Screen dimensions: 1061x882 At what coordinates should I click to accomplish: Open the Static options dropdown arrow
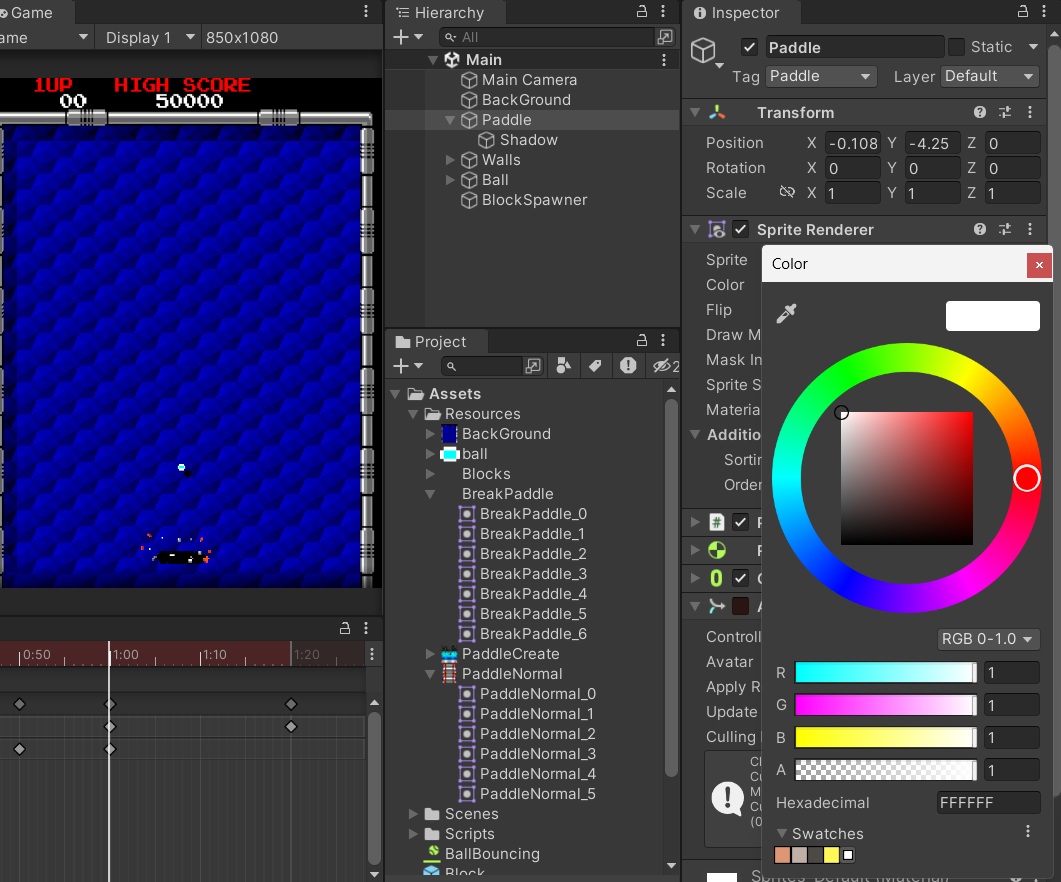pyautogui.click(x=1033, y=47)
